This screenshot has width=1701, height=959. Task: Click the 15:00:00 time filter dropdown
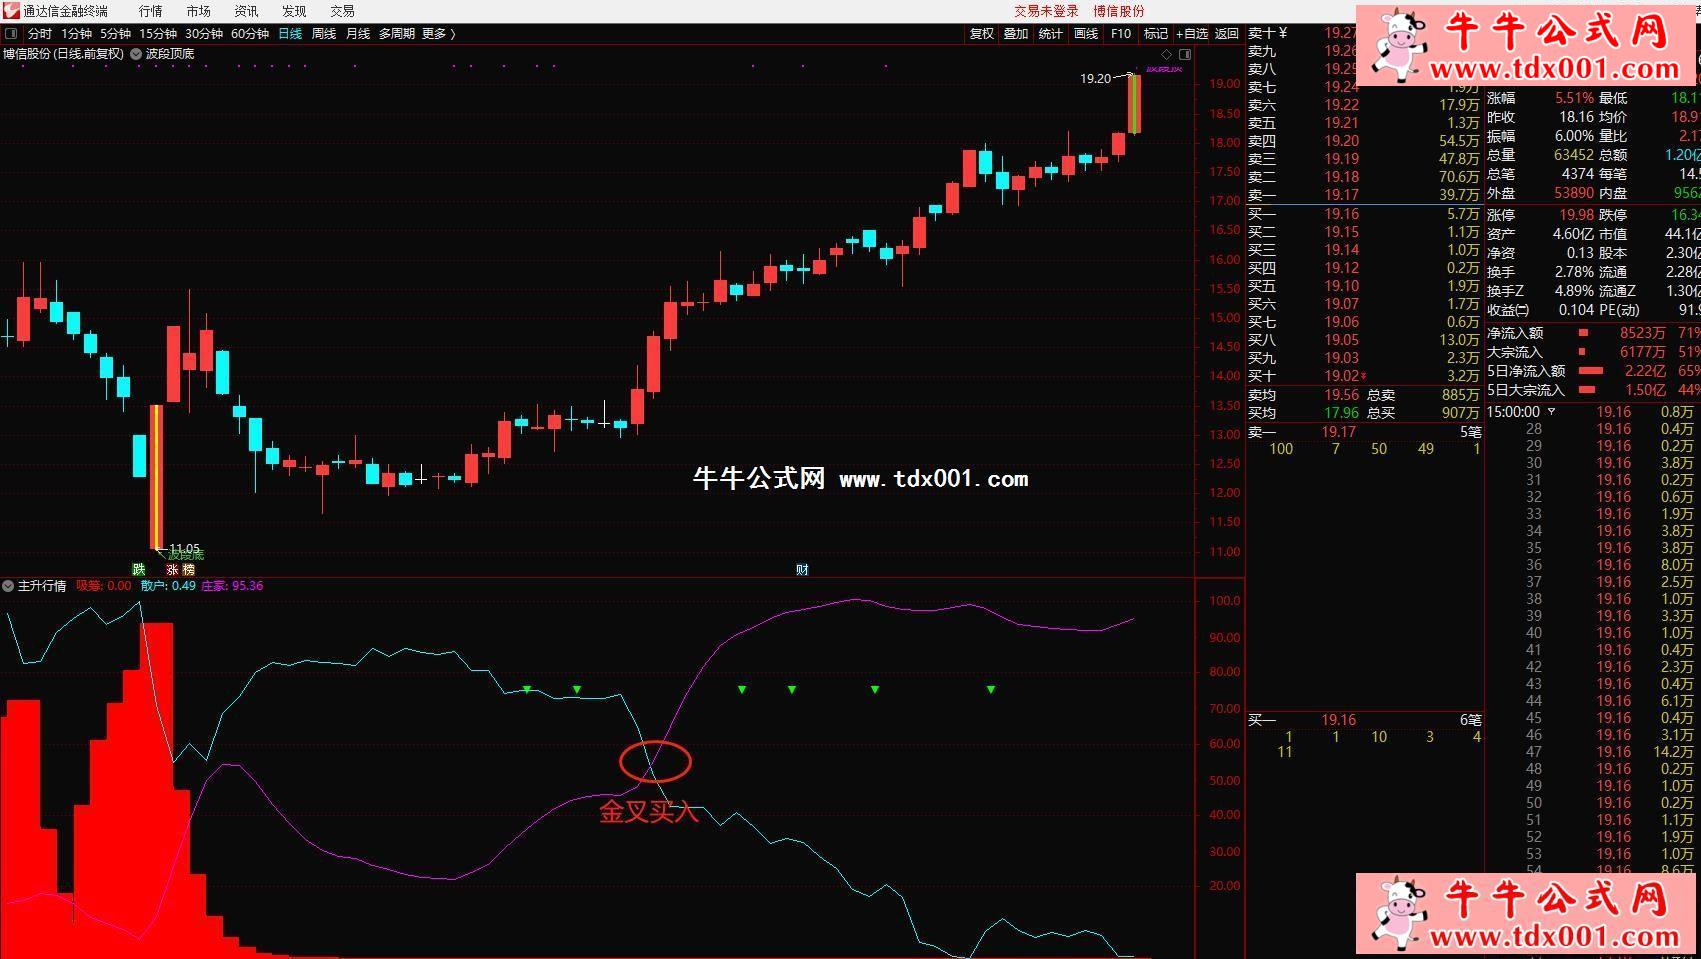(x=1552, y=412)
